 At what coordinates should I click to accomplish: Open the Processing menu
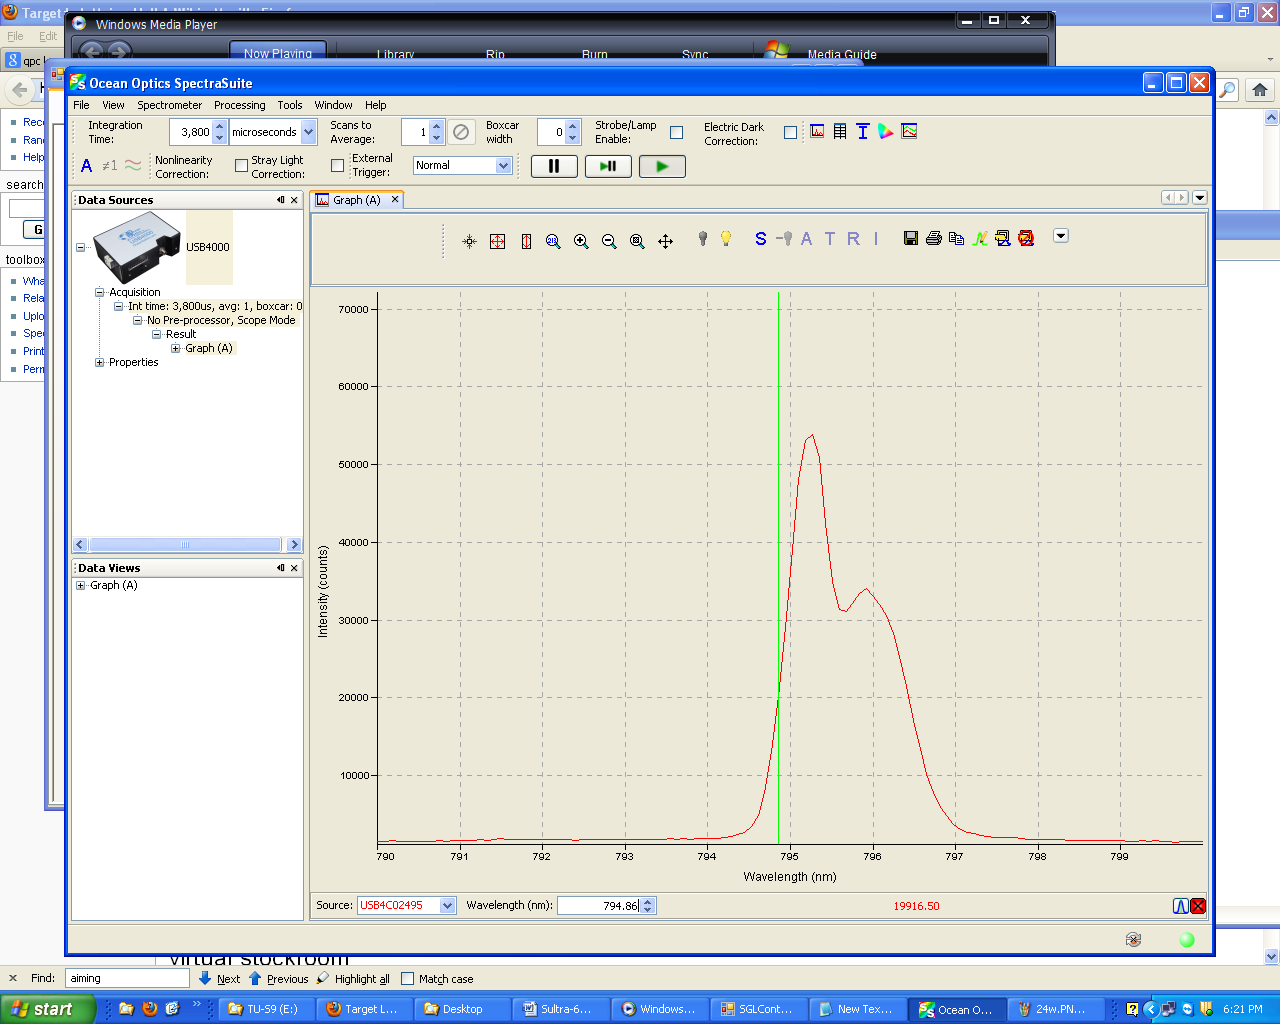(x=240, y=105)
